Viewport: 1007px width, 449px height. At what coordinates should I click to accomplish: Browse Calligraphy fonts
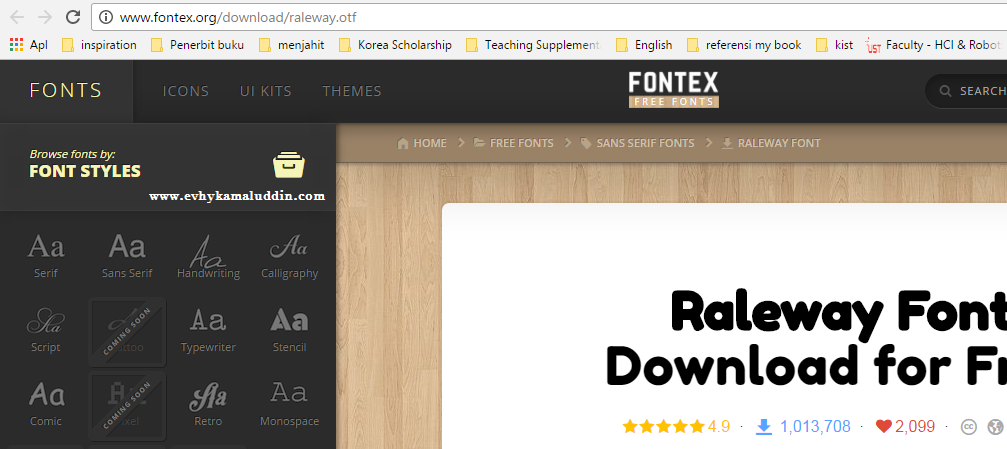coord(289,256)
